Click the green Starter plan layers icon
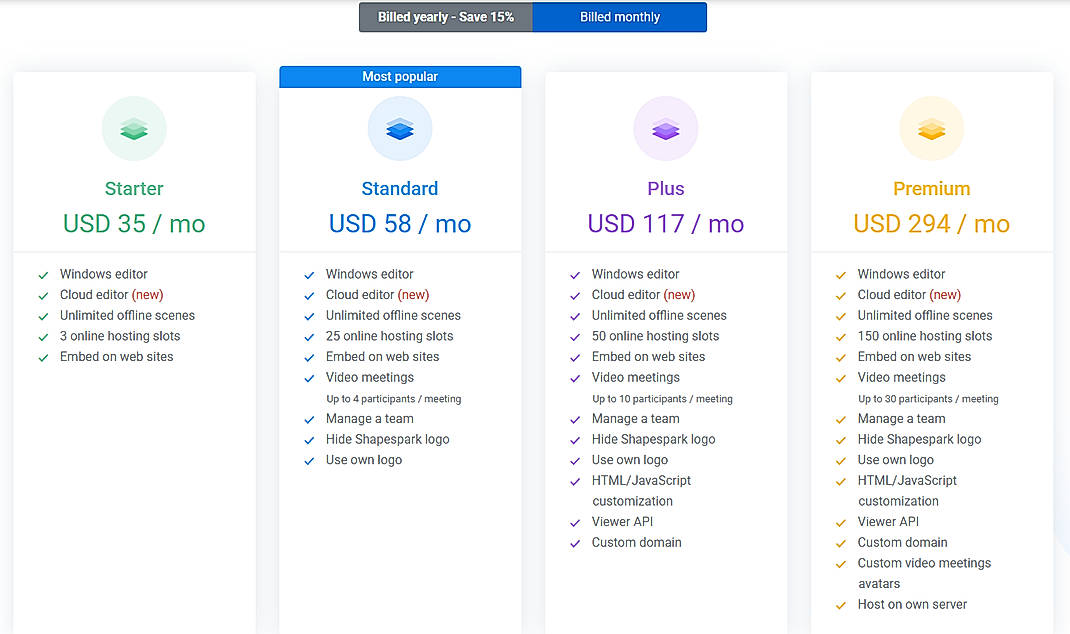The image size is (1070, 634). [134, 128]
